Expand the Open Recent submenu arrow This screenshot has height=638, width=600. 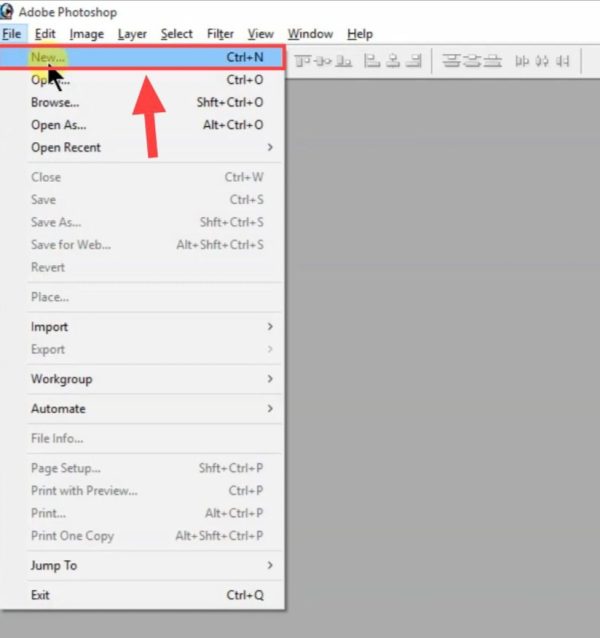click(x=270, y=147)
